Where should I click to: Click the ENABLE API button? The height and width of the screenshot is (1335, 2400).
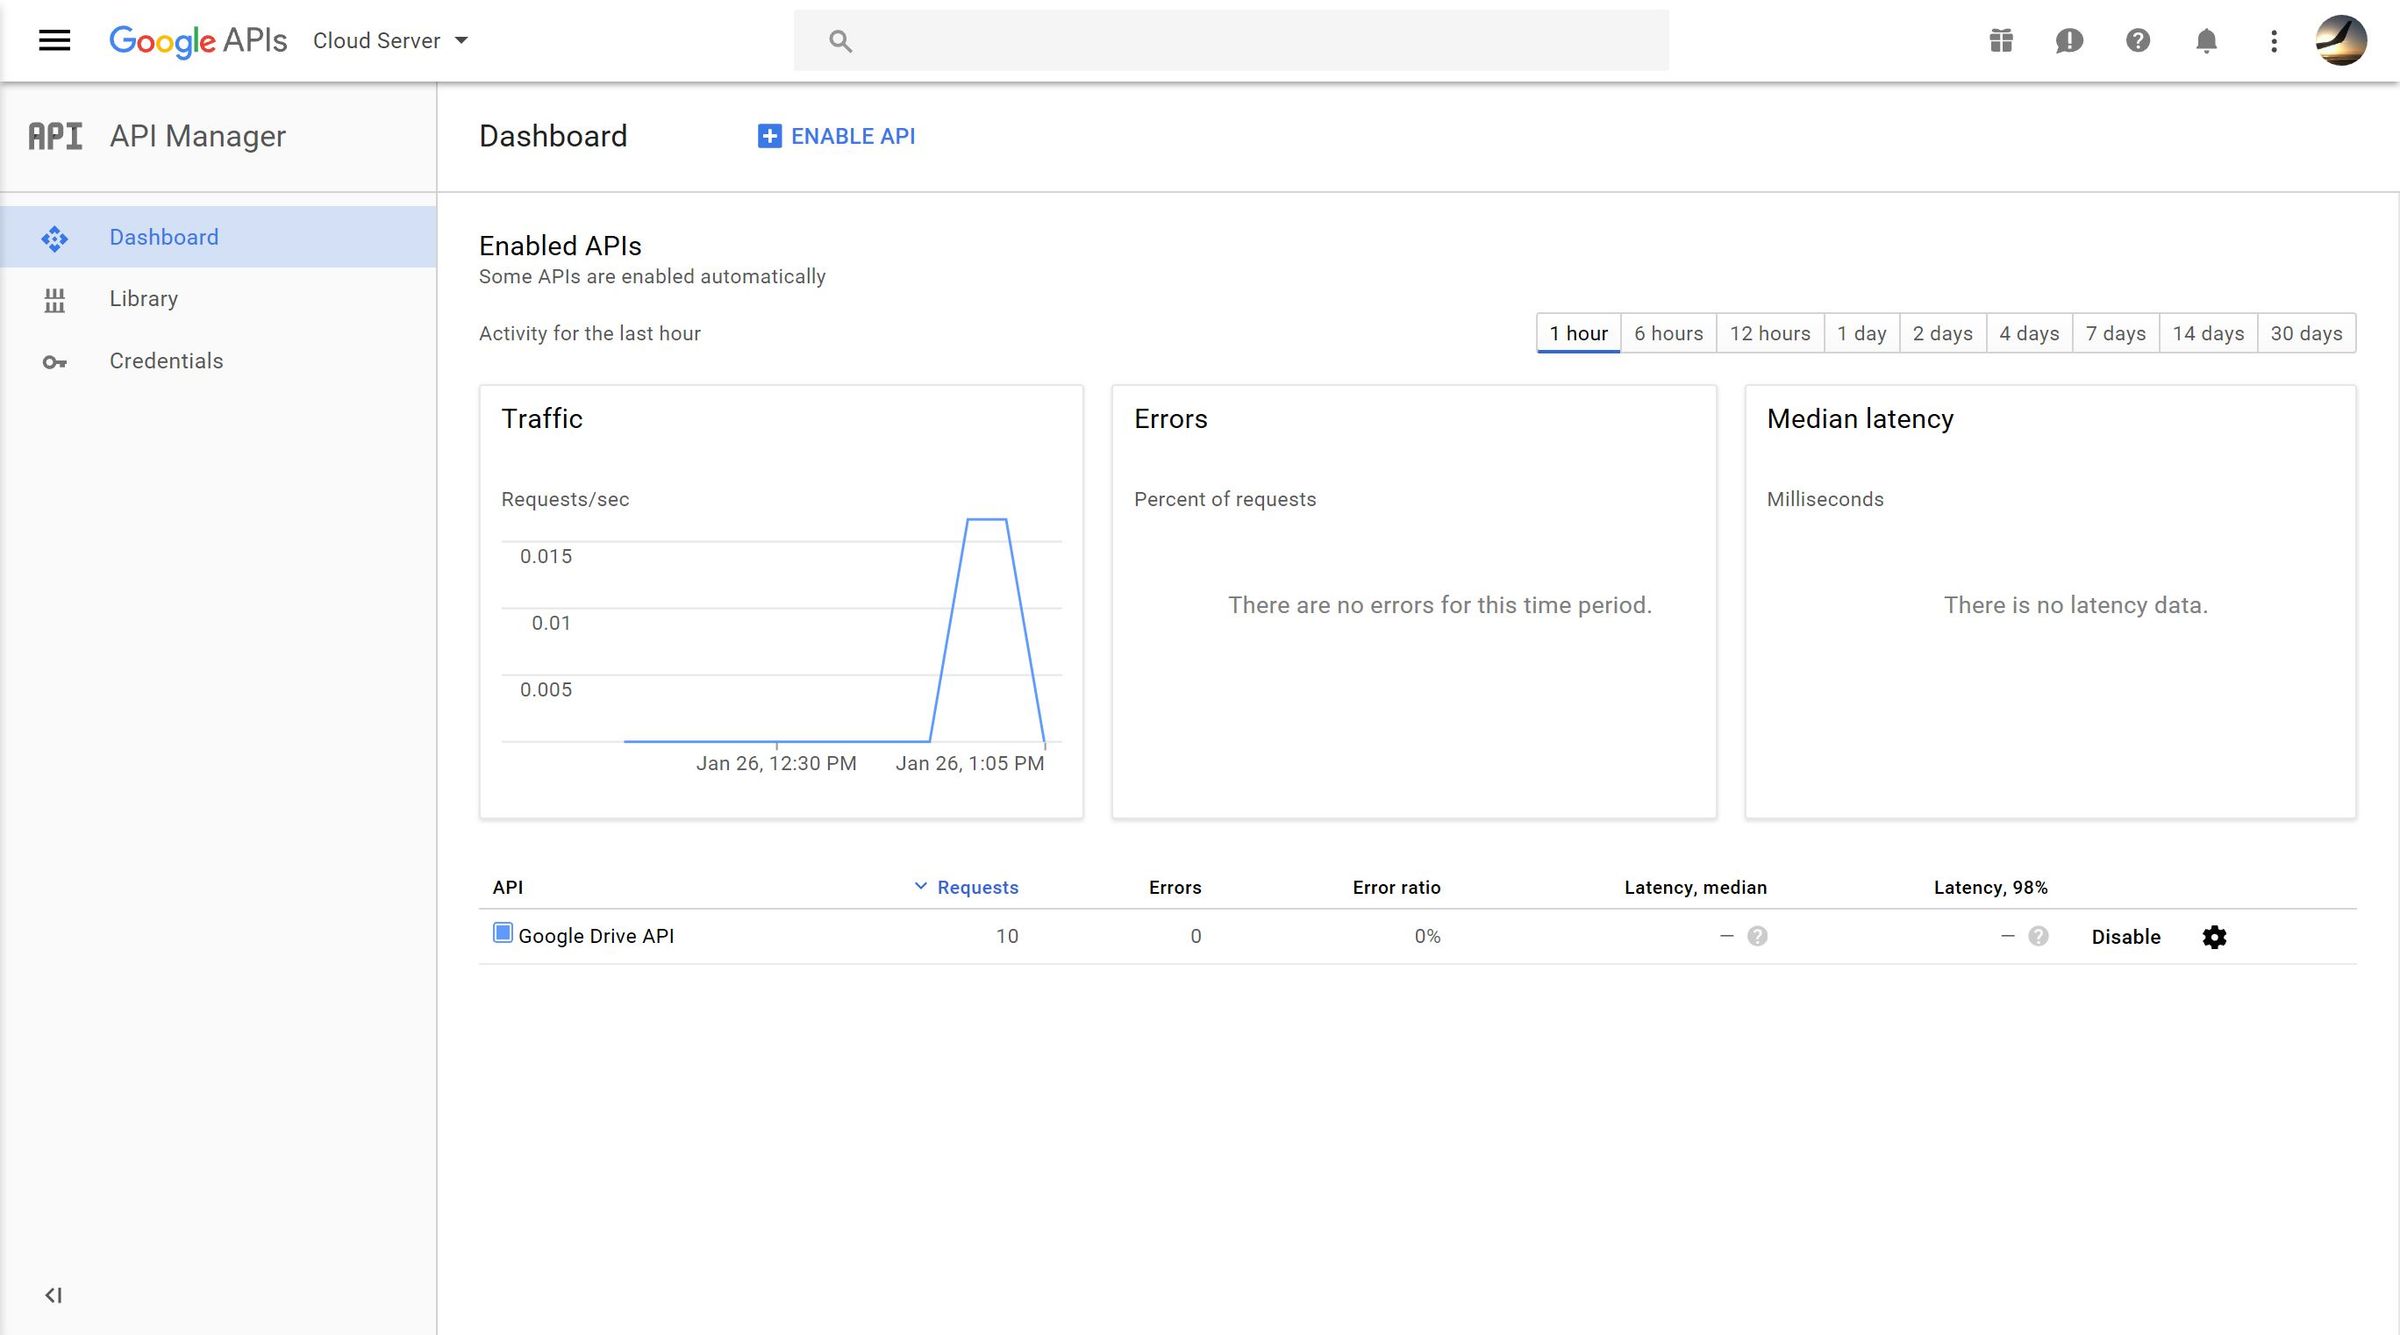(837, 136)
